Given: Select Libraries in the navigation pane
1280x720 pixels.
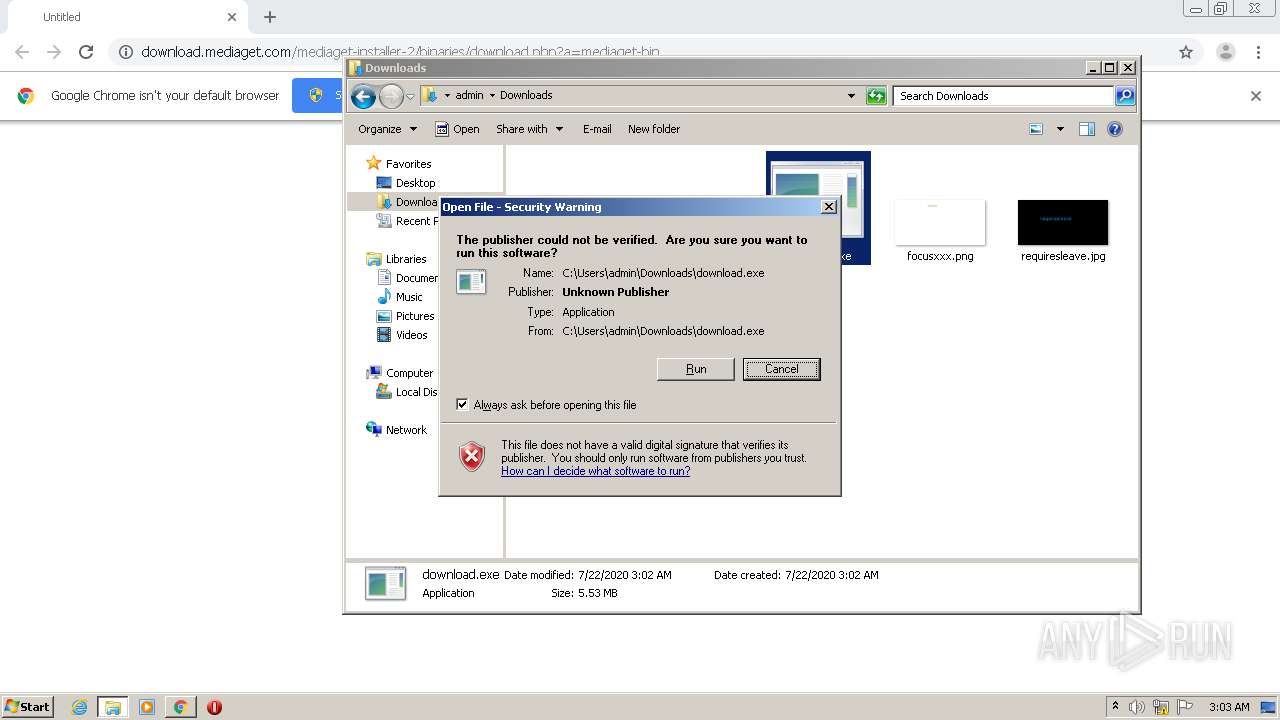Looking at the screenshot, I should coord(396,259).
